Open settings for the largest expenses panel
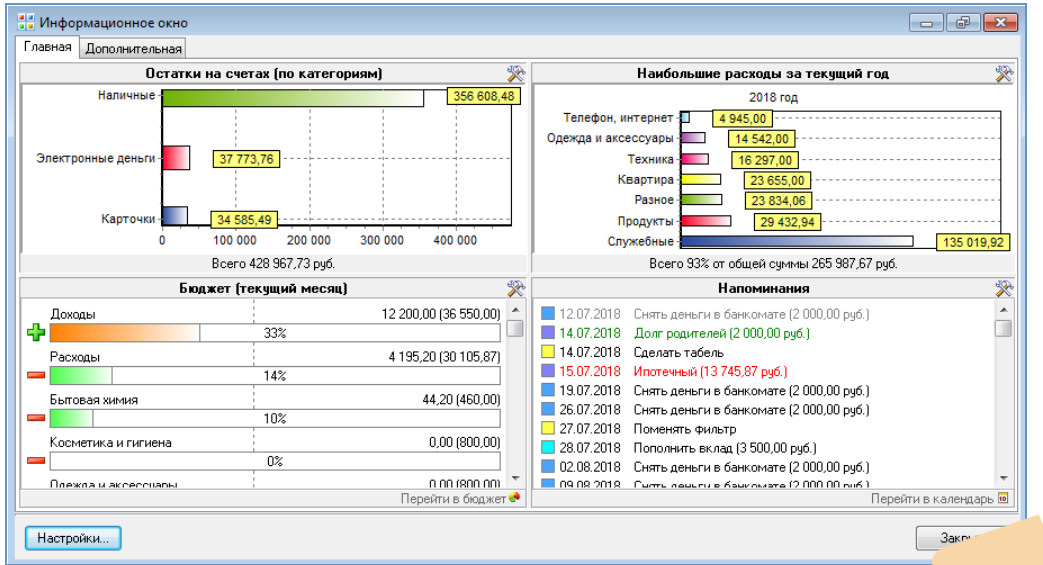 tap(1004, 74)
